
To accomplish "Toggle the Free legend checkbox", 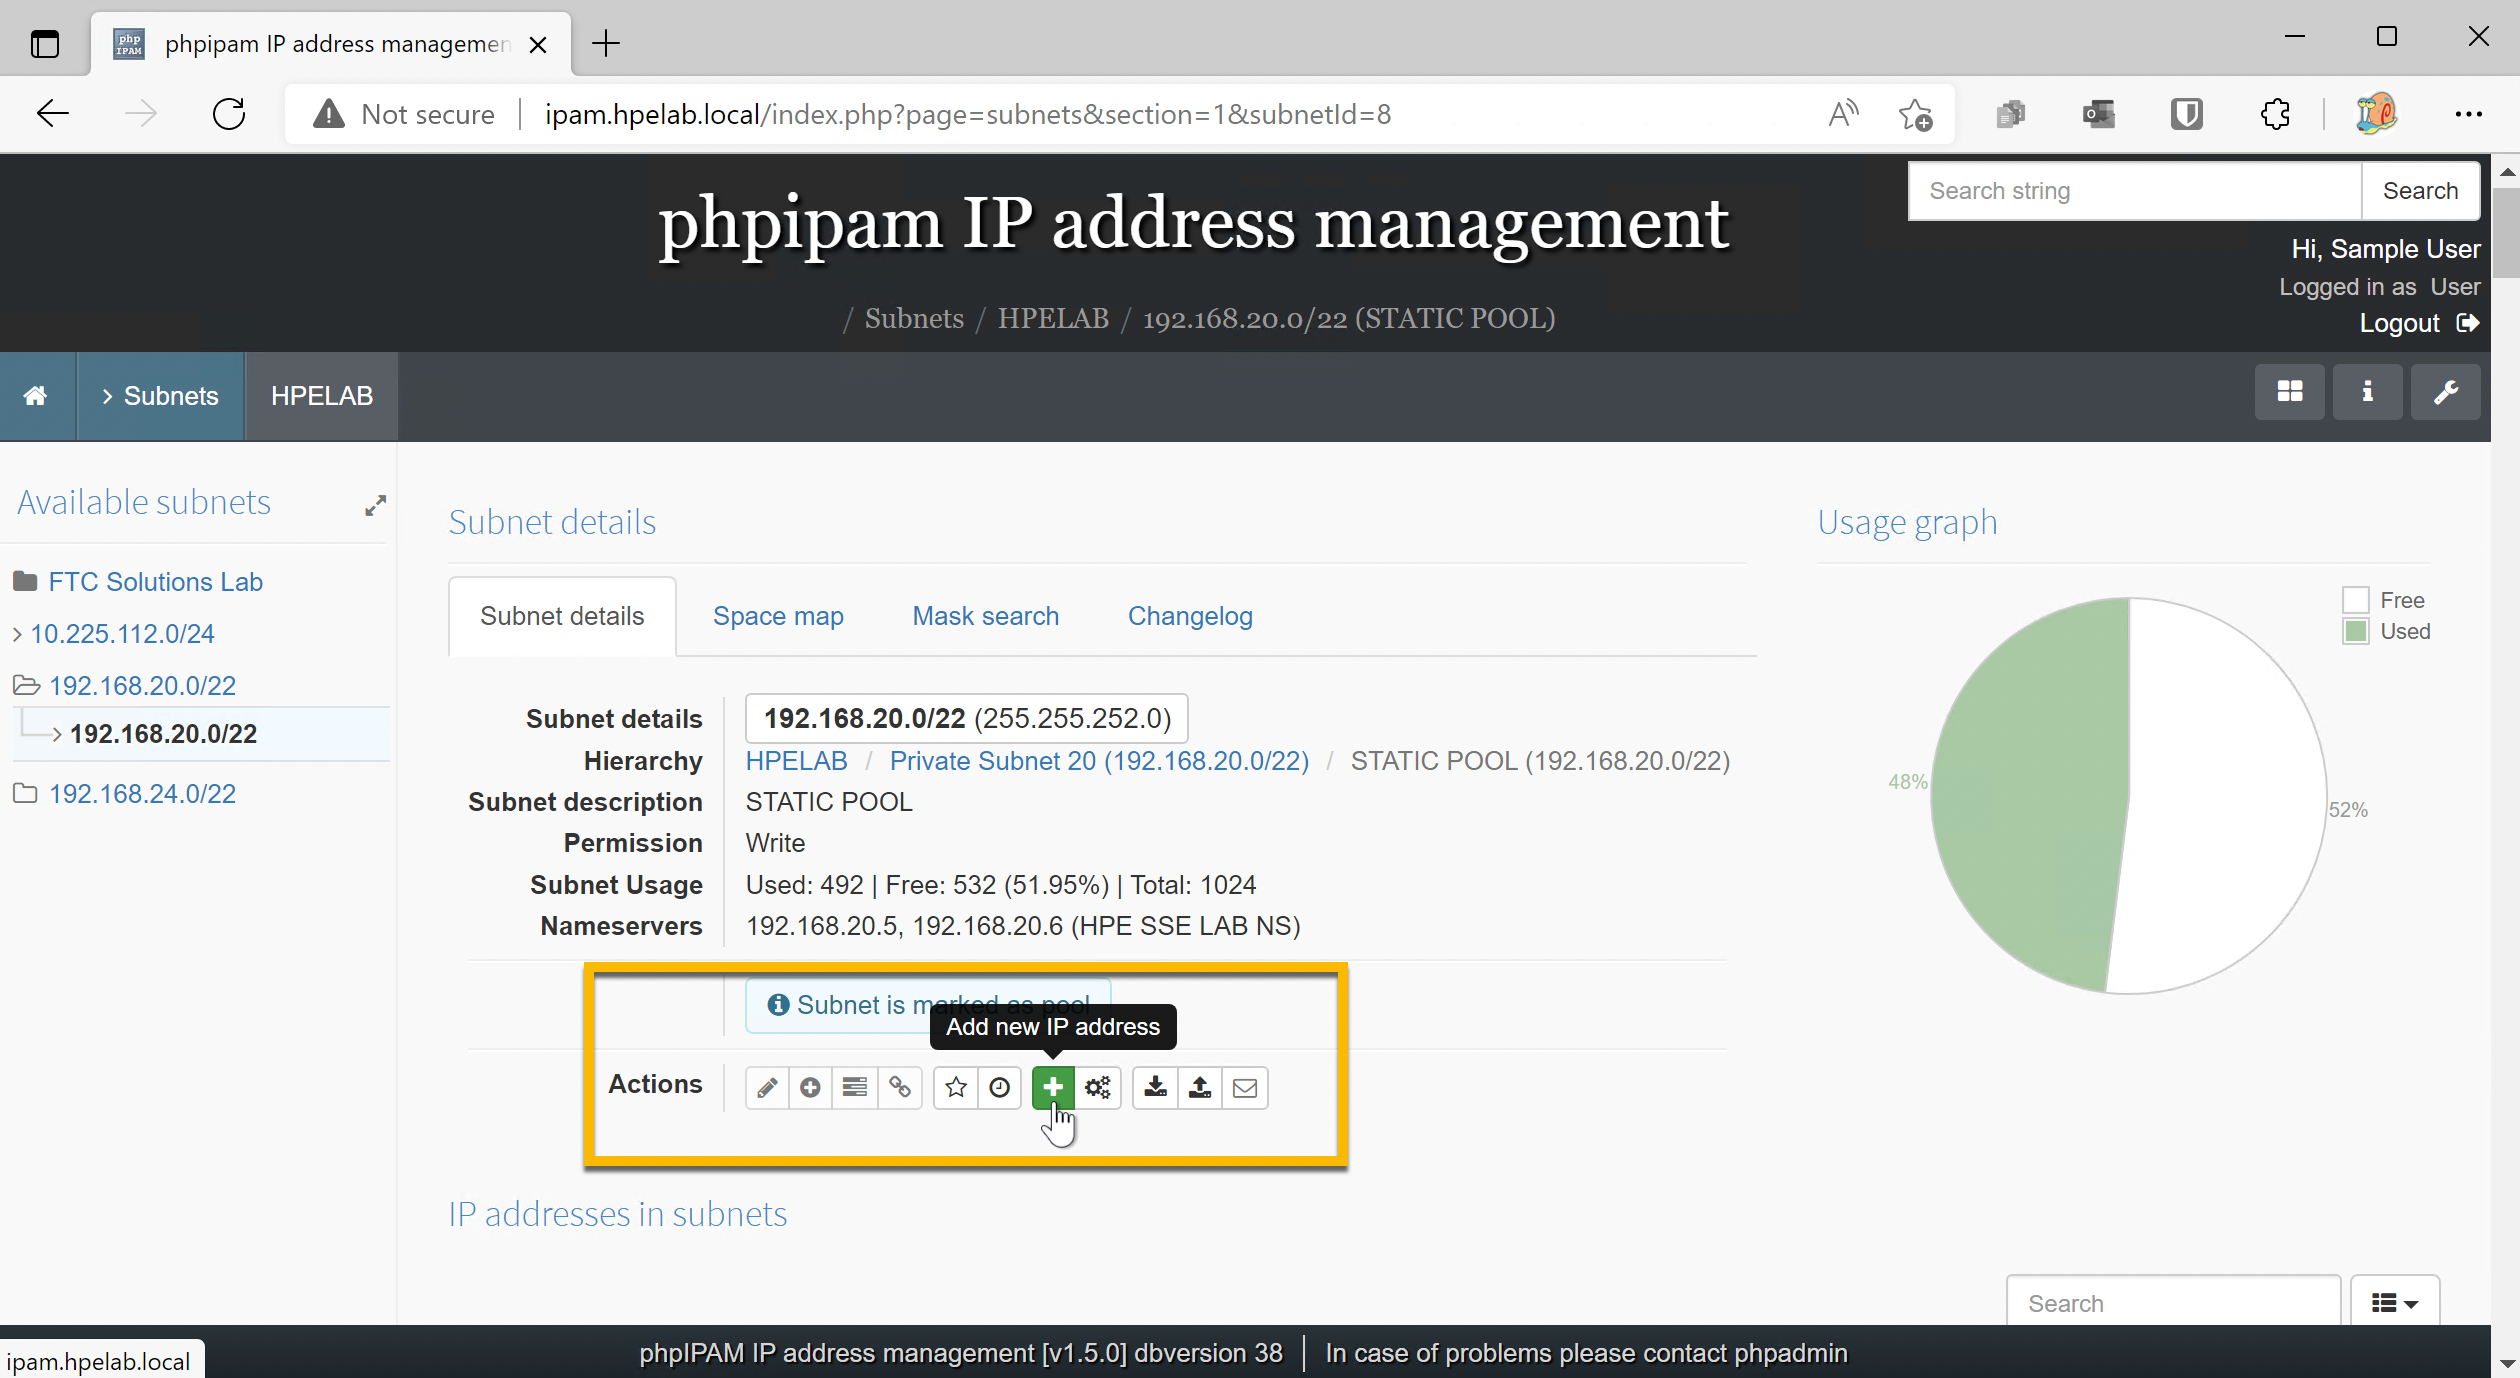I will coord(2357,599).
